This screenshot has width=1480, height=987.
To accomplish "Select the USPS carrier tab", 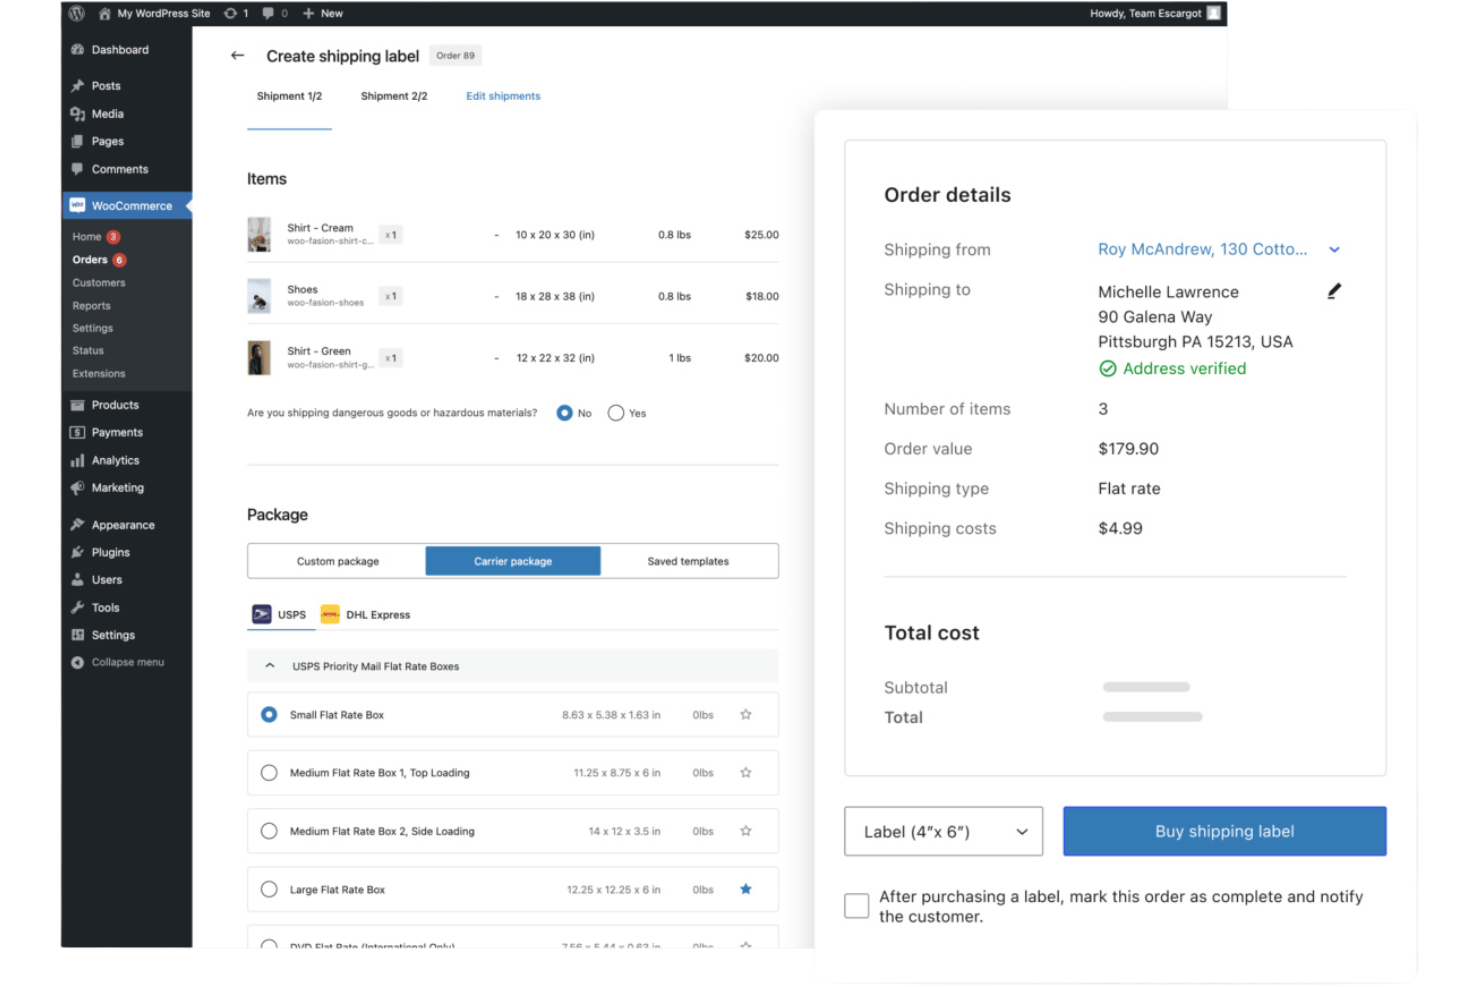I will pos(280,615).
